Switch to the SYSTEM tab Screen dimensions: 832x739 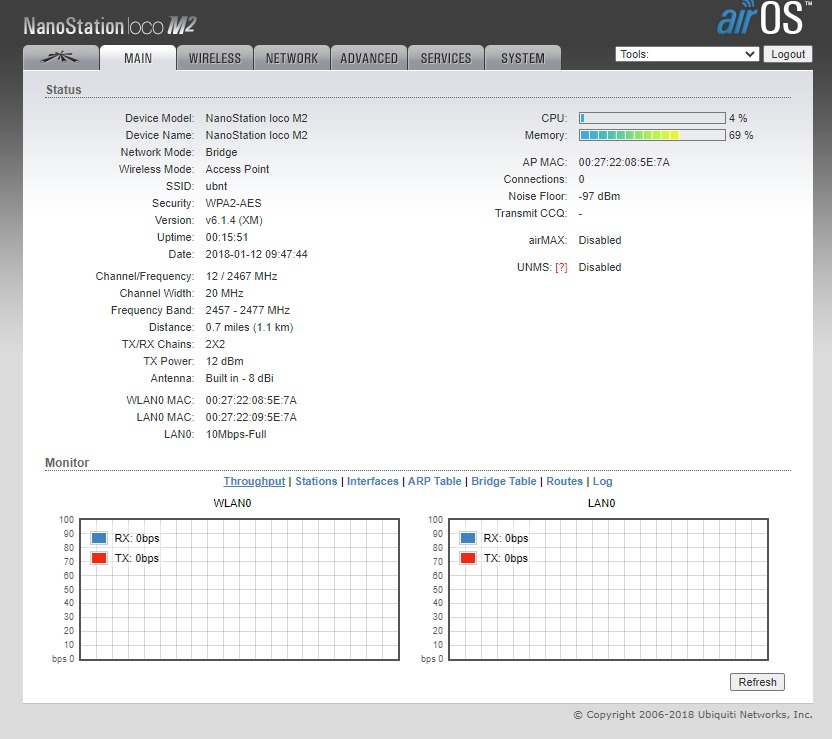coord(523,58)
